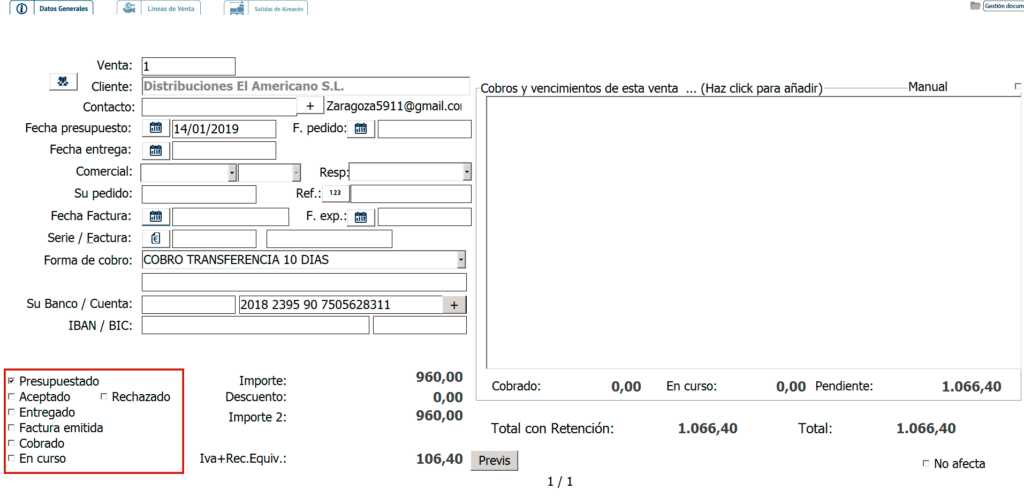
Task: Click the Previs button
Action: point(494,461)
